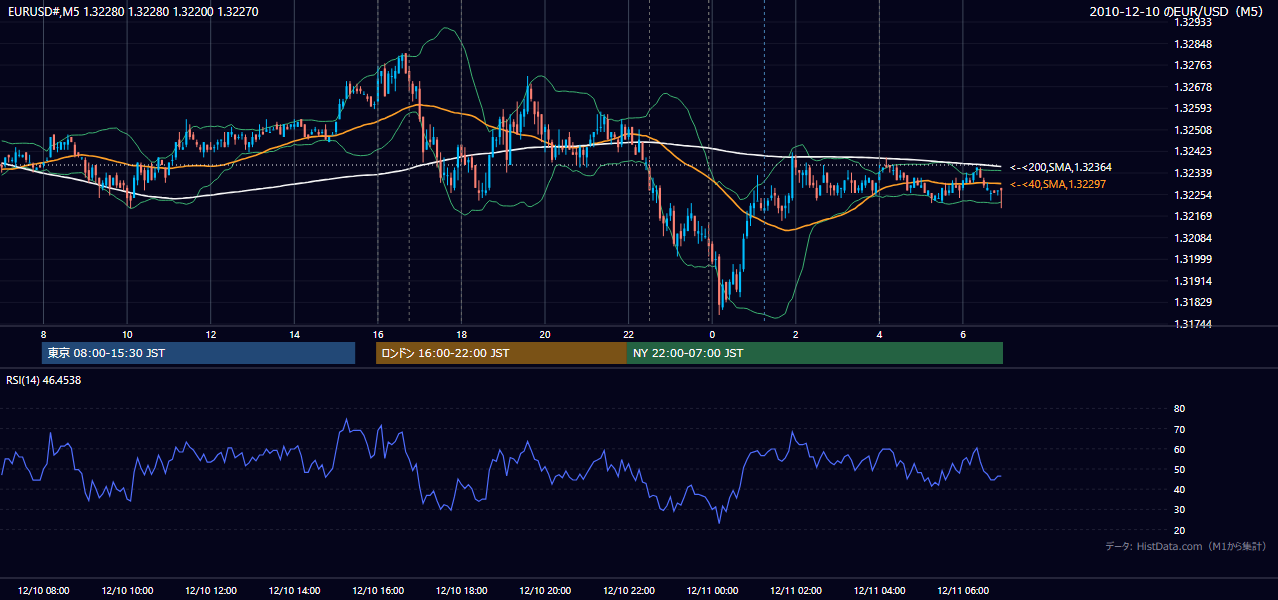Click price axis value 1.32084
The image size is (1278, 600).
click(1194, 238)
